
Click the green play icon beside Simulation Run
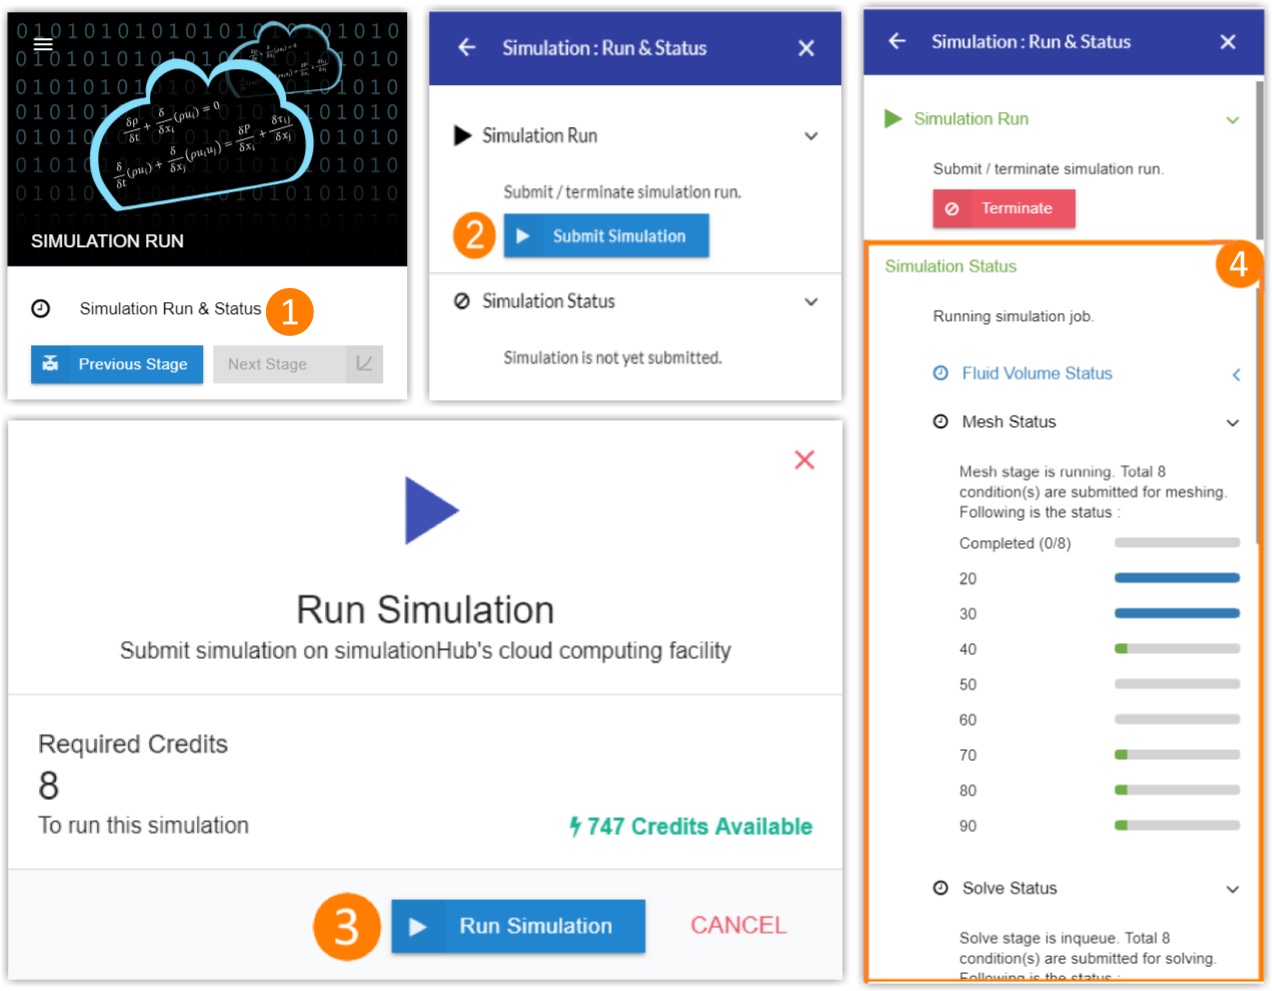[x=893, y=119]
